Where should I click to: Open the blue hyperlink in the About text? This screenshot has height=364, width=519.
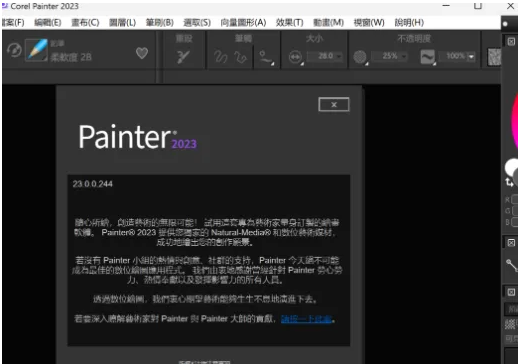[306, 319]
